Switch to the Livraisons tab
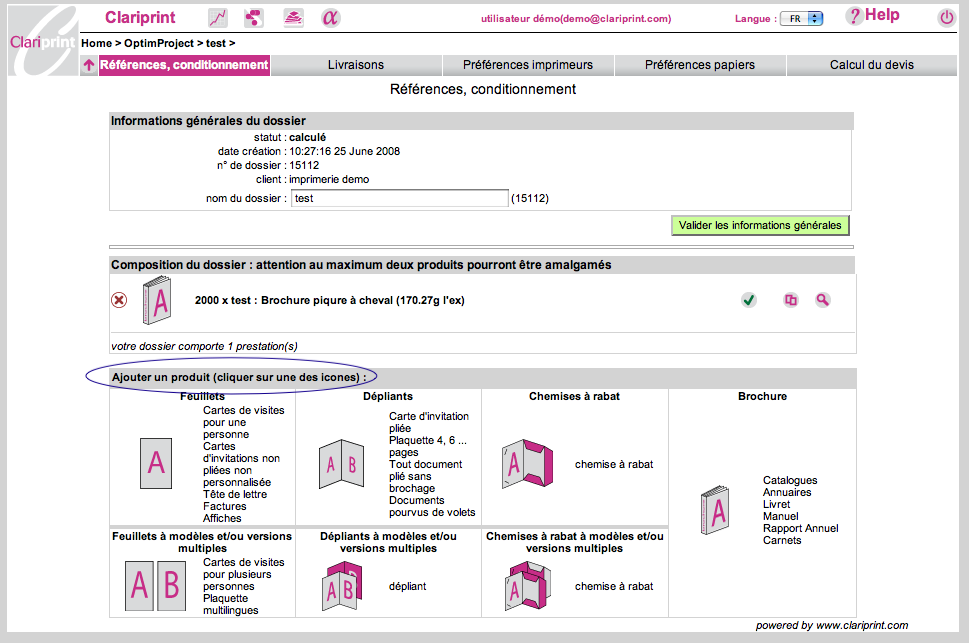 [x=356, y=65]
